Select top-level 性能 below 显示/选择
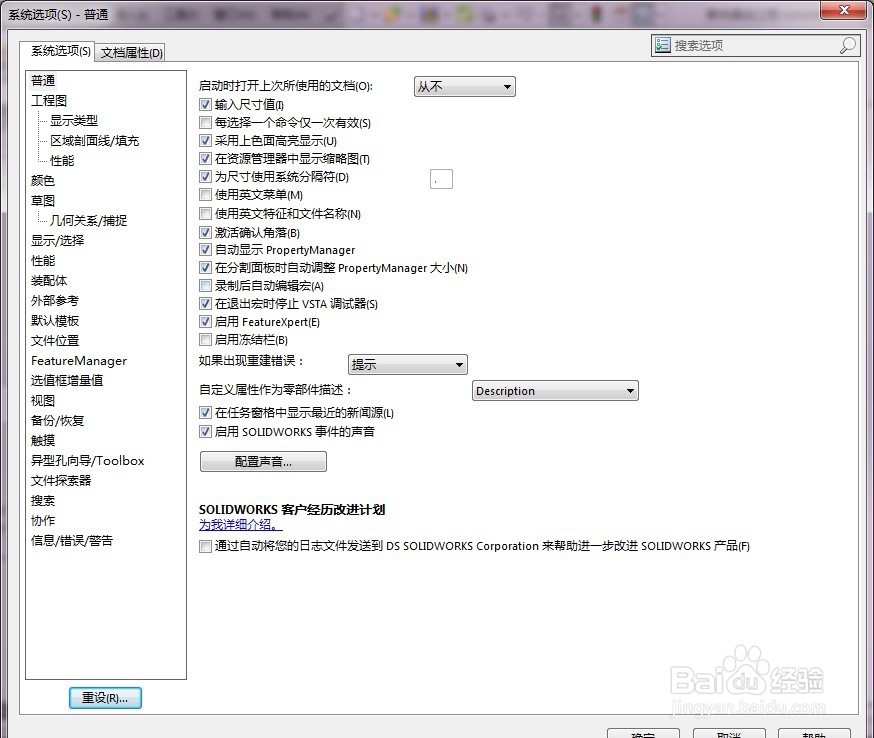Image resolution: width=874 pixels, height=738 pixels. tap(43, 260)
